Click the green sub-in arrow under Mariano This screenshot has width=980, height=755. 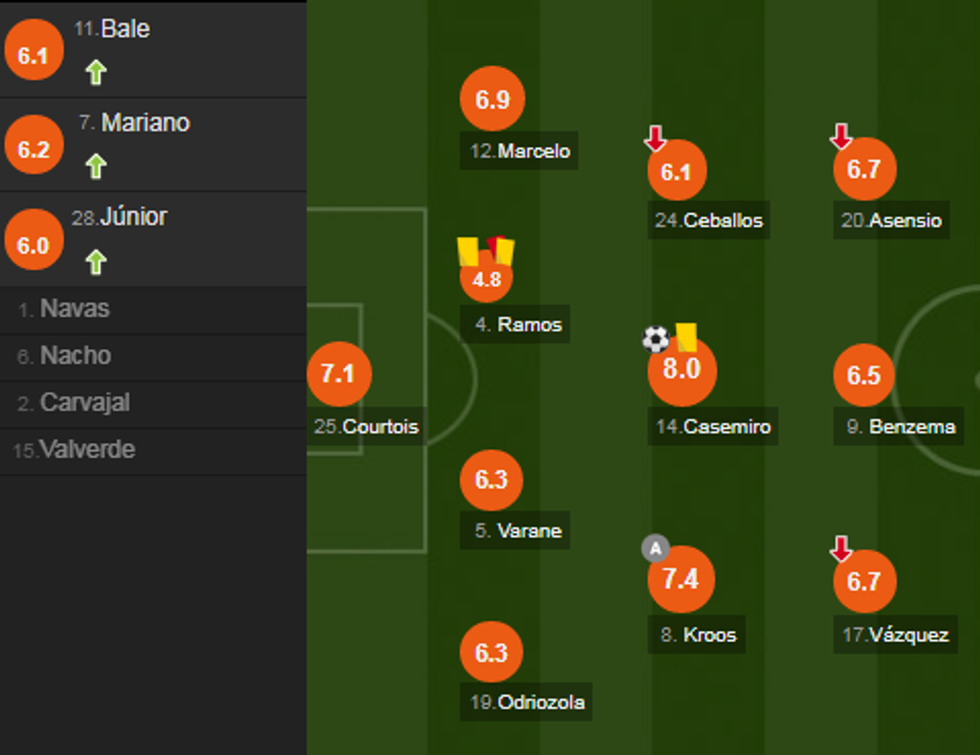[96, 166]
